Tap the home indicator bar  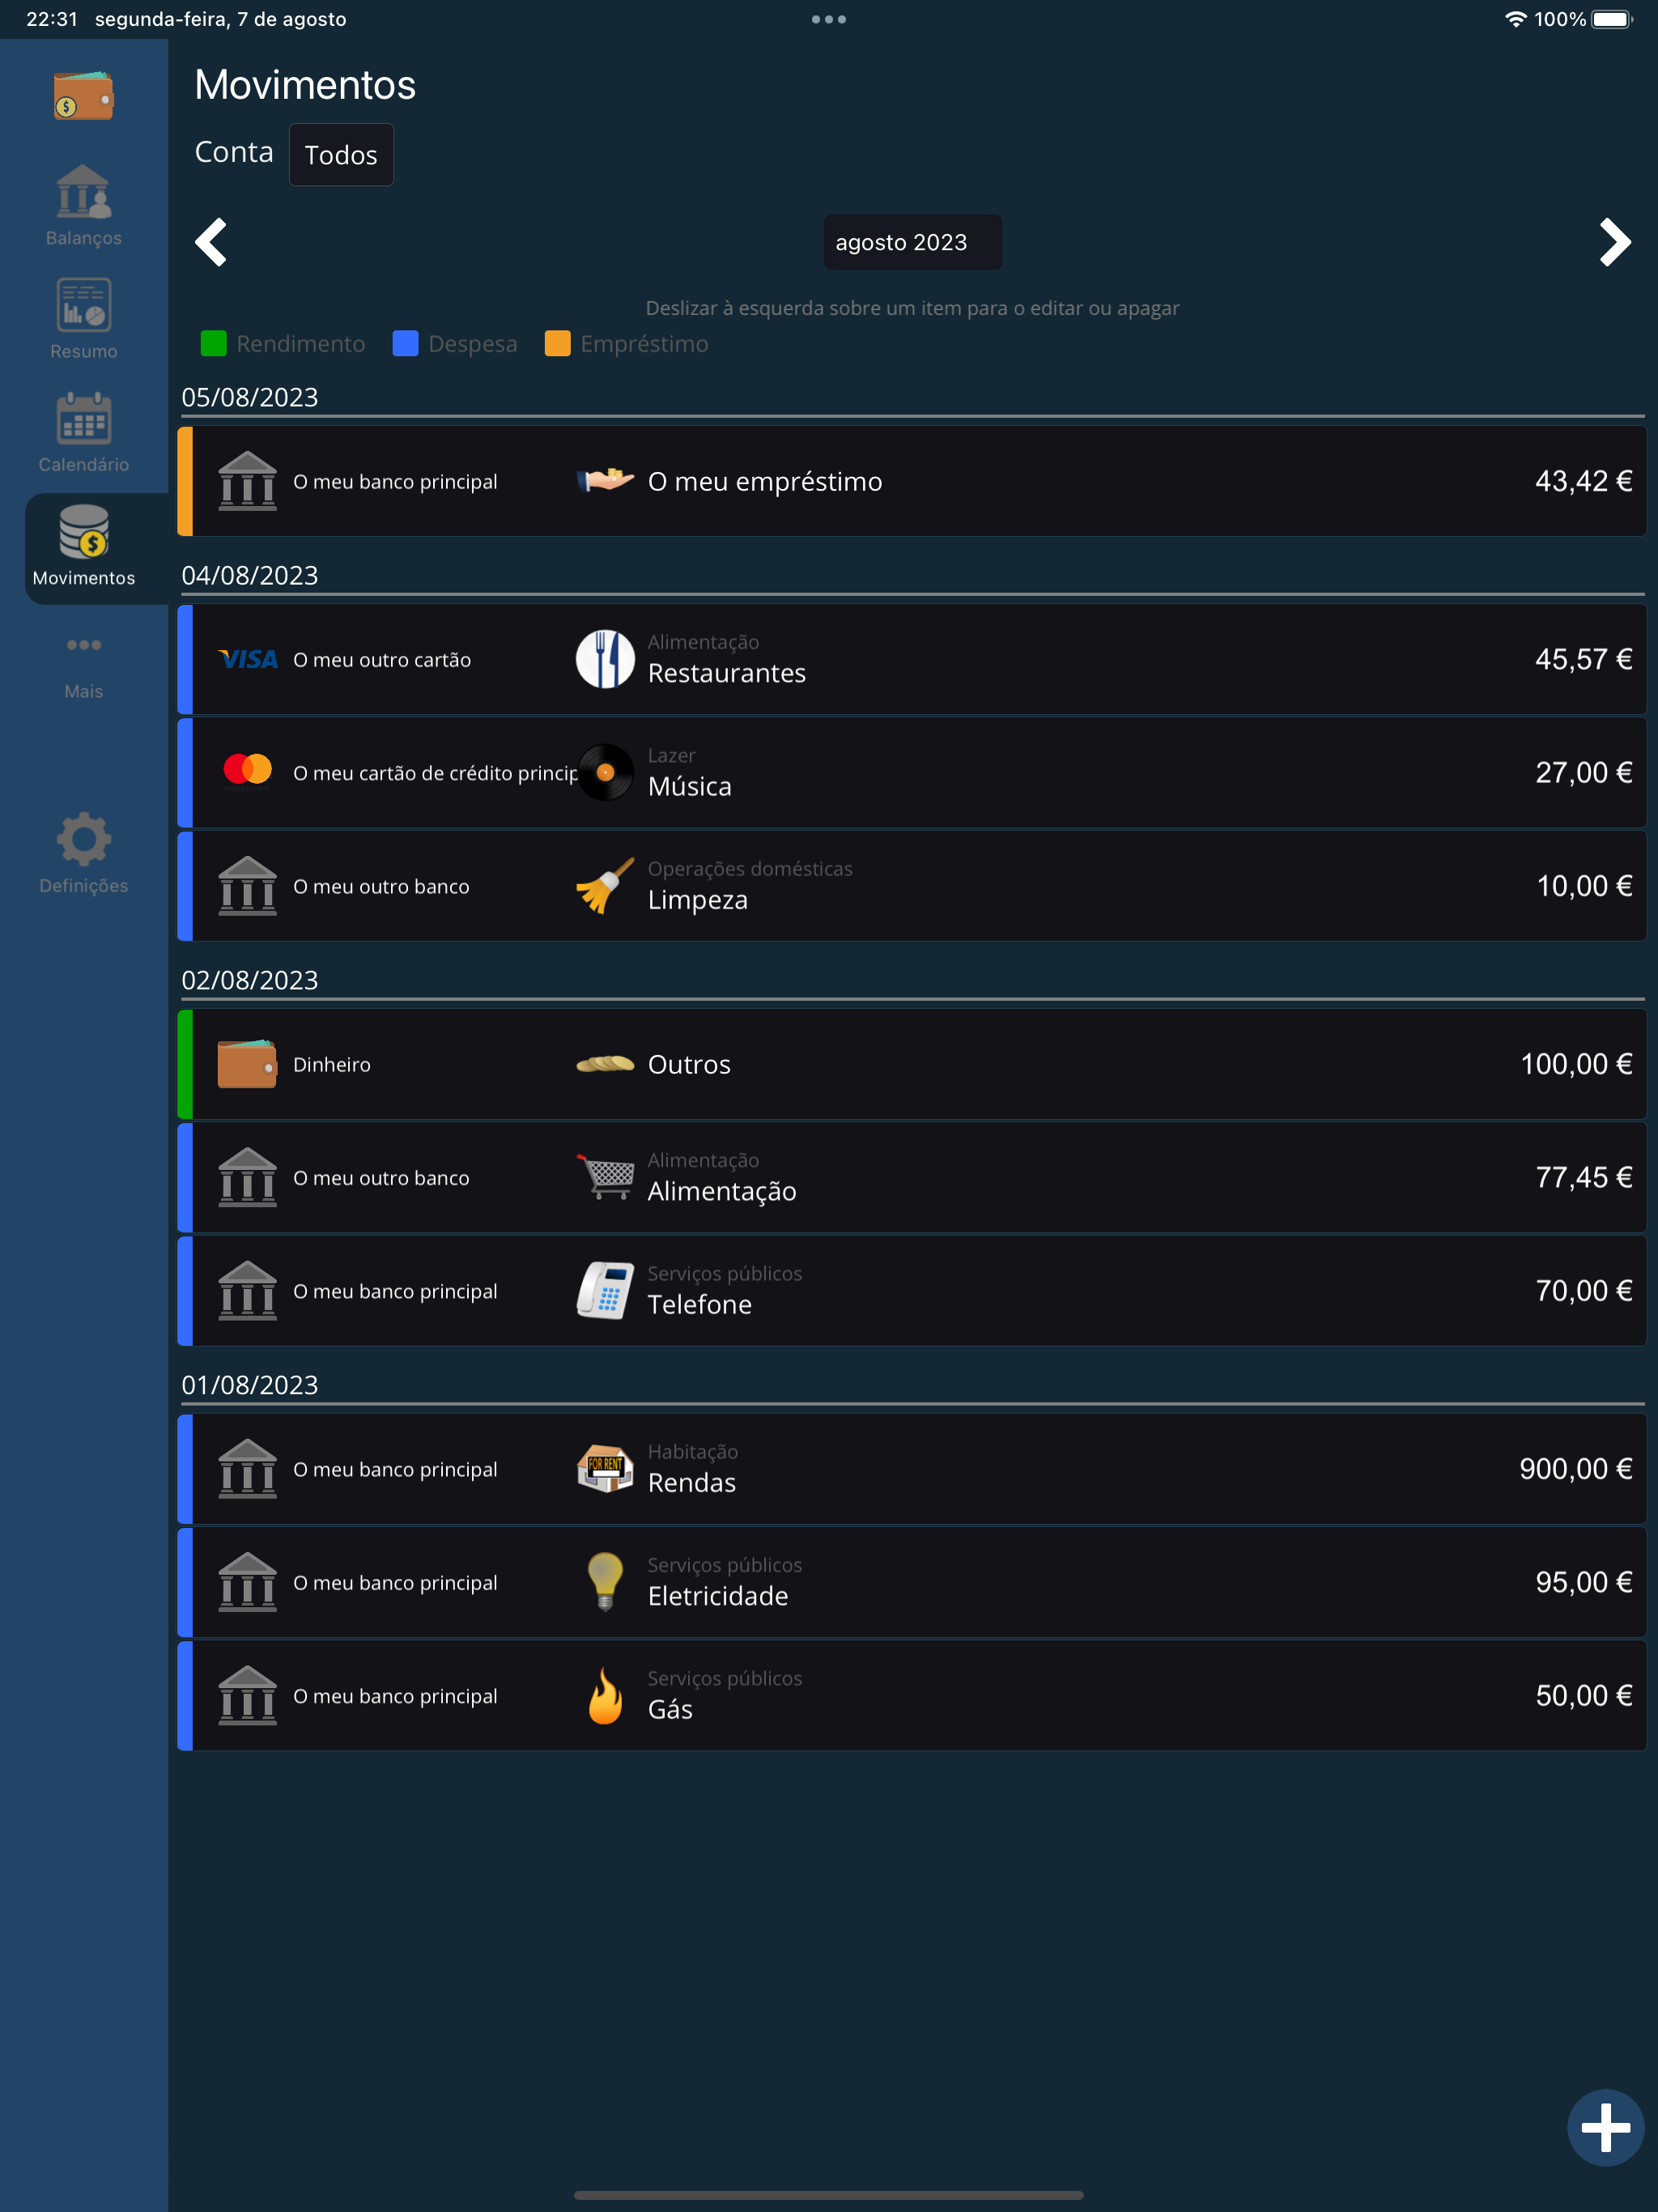pos(829,2195)
